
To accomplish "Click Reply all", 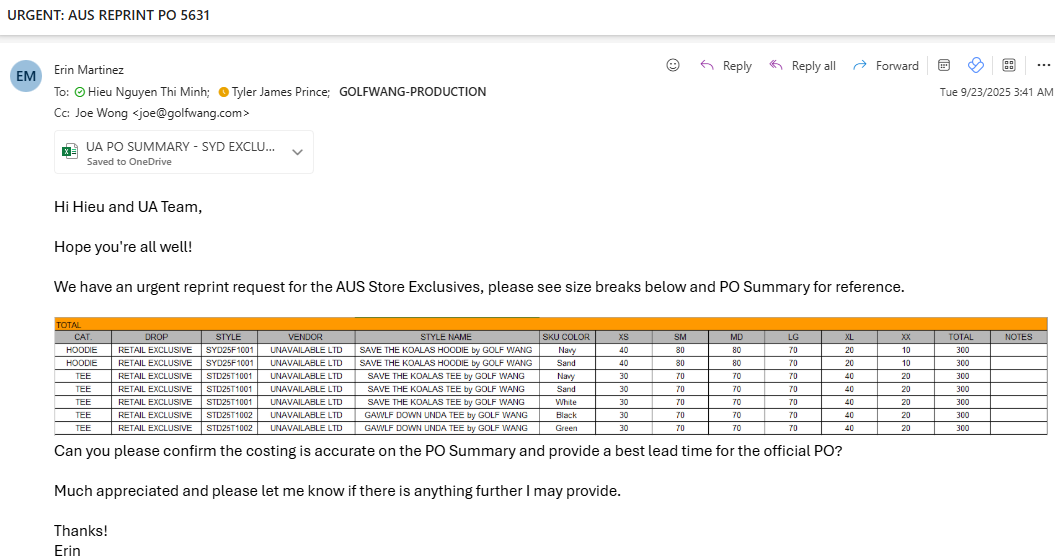I will (x=802, y=66).
